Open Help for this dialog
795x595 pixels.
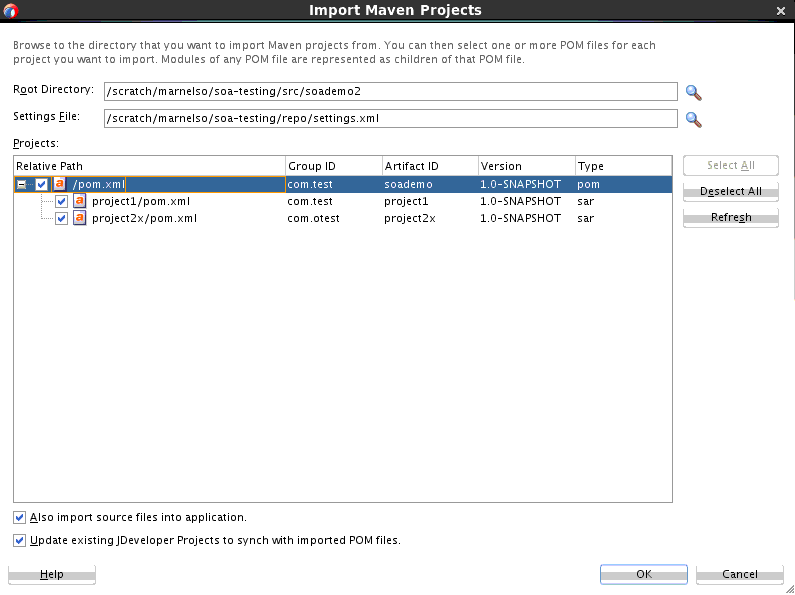[x=52, y=574]
